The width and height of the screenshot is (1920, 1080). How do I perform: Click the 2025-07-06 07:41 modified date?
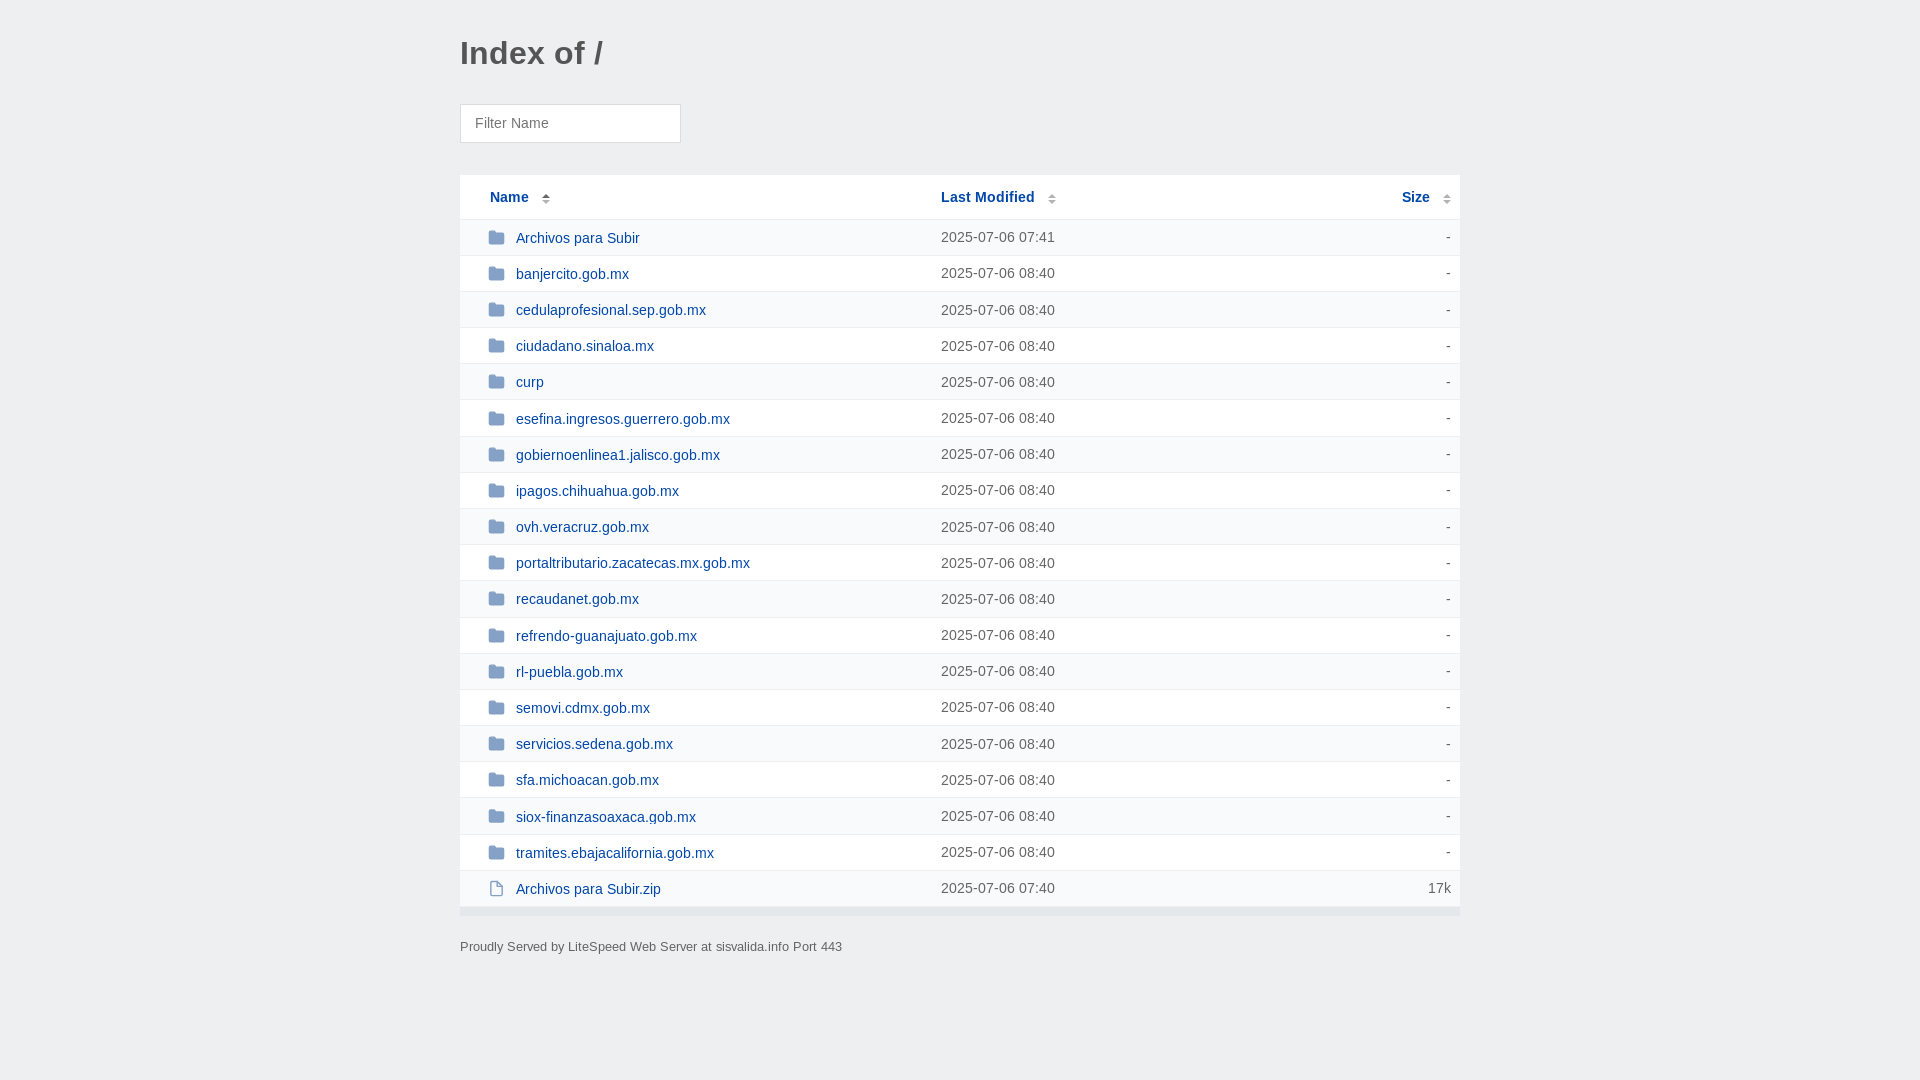coord(997,237)
